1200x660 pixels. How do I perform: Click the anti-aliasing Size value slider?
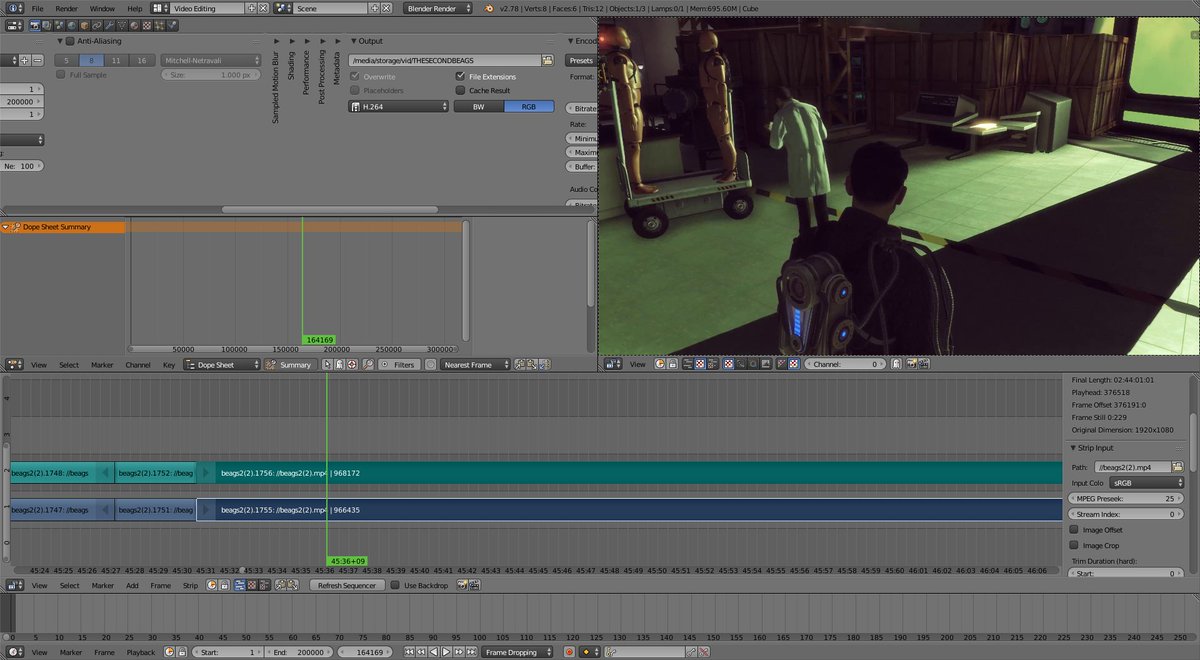211,75
